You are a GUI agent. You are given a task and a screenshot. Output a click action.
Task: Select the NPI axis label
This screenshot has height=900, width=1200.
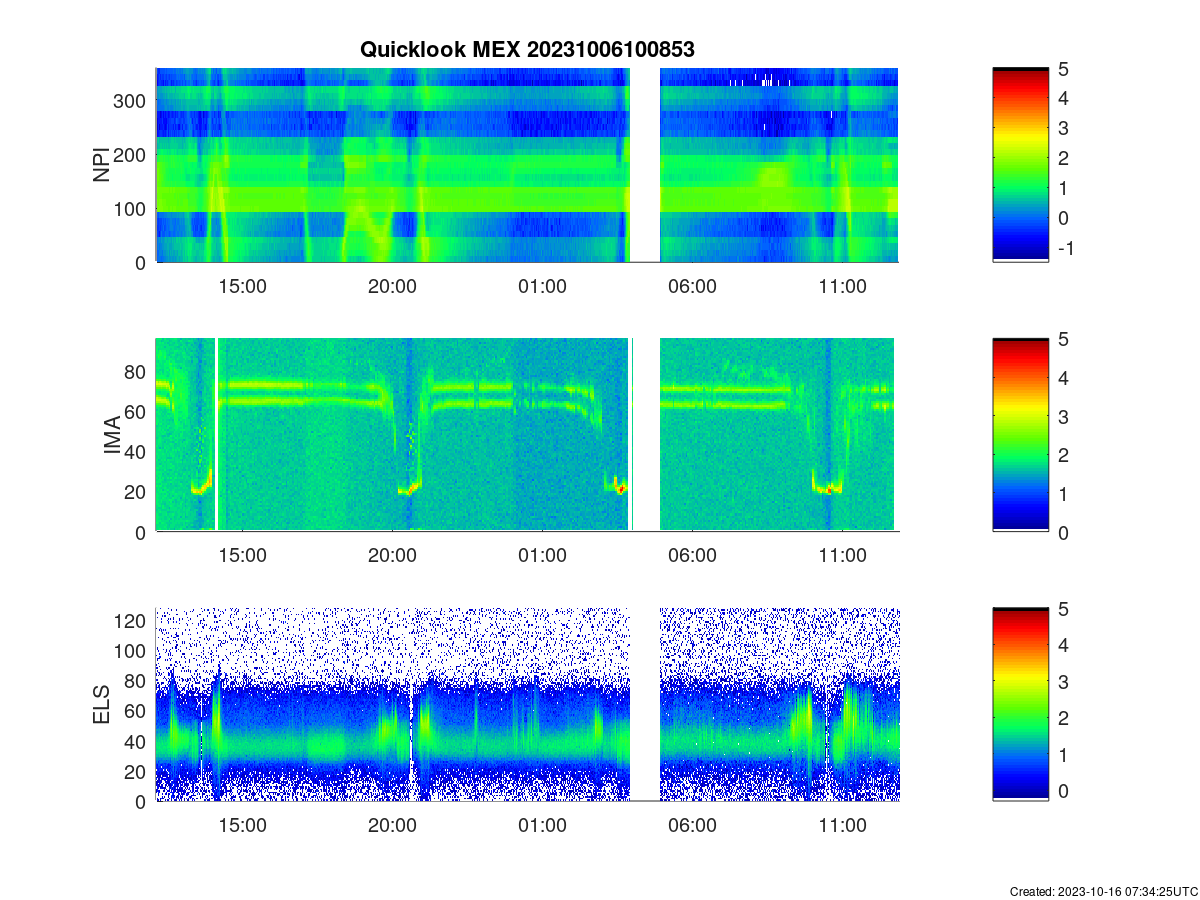pyautogui.click(x=102, y=165)
